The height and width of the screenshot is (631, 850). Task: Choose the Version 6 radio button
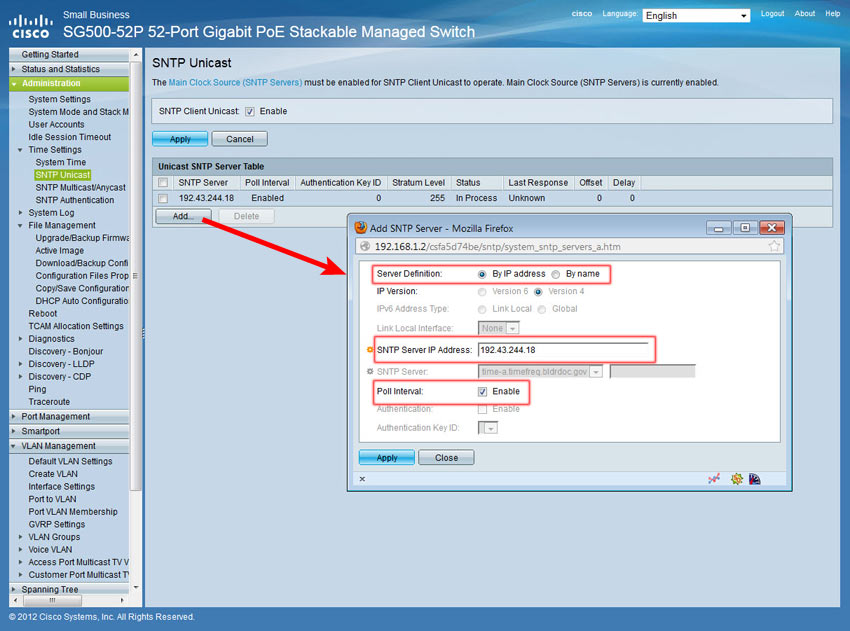481,292
